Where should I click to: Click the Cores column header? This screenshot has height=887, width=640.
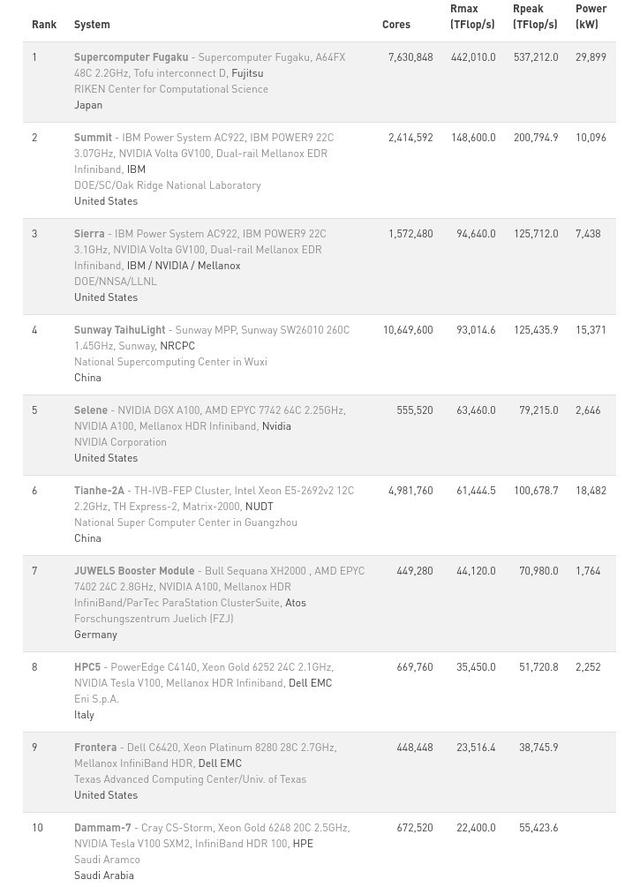point(396,25)
